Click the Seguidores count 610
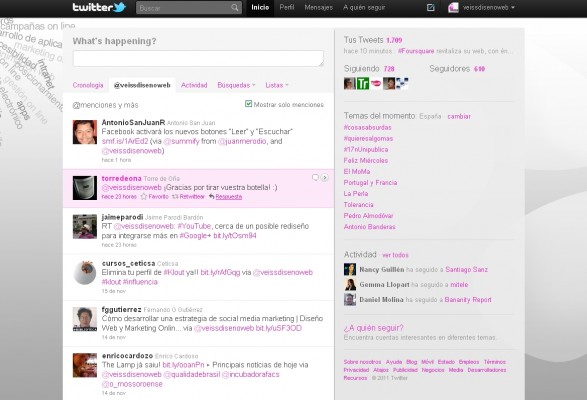Screen dimensions: 587x400 click(x=479, y=69)
